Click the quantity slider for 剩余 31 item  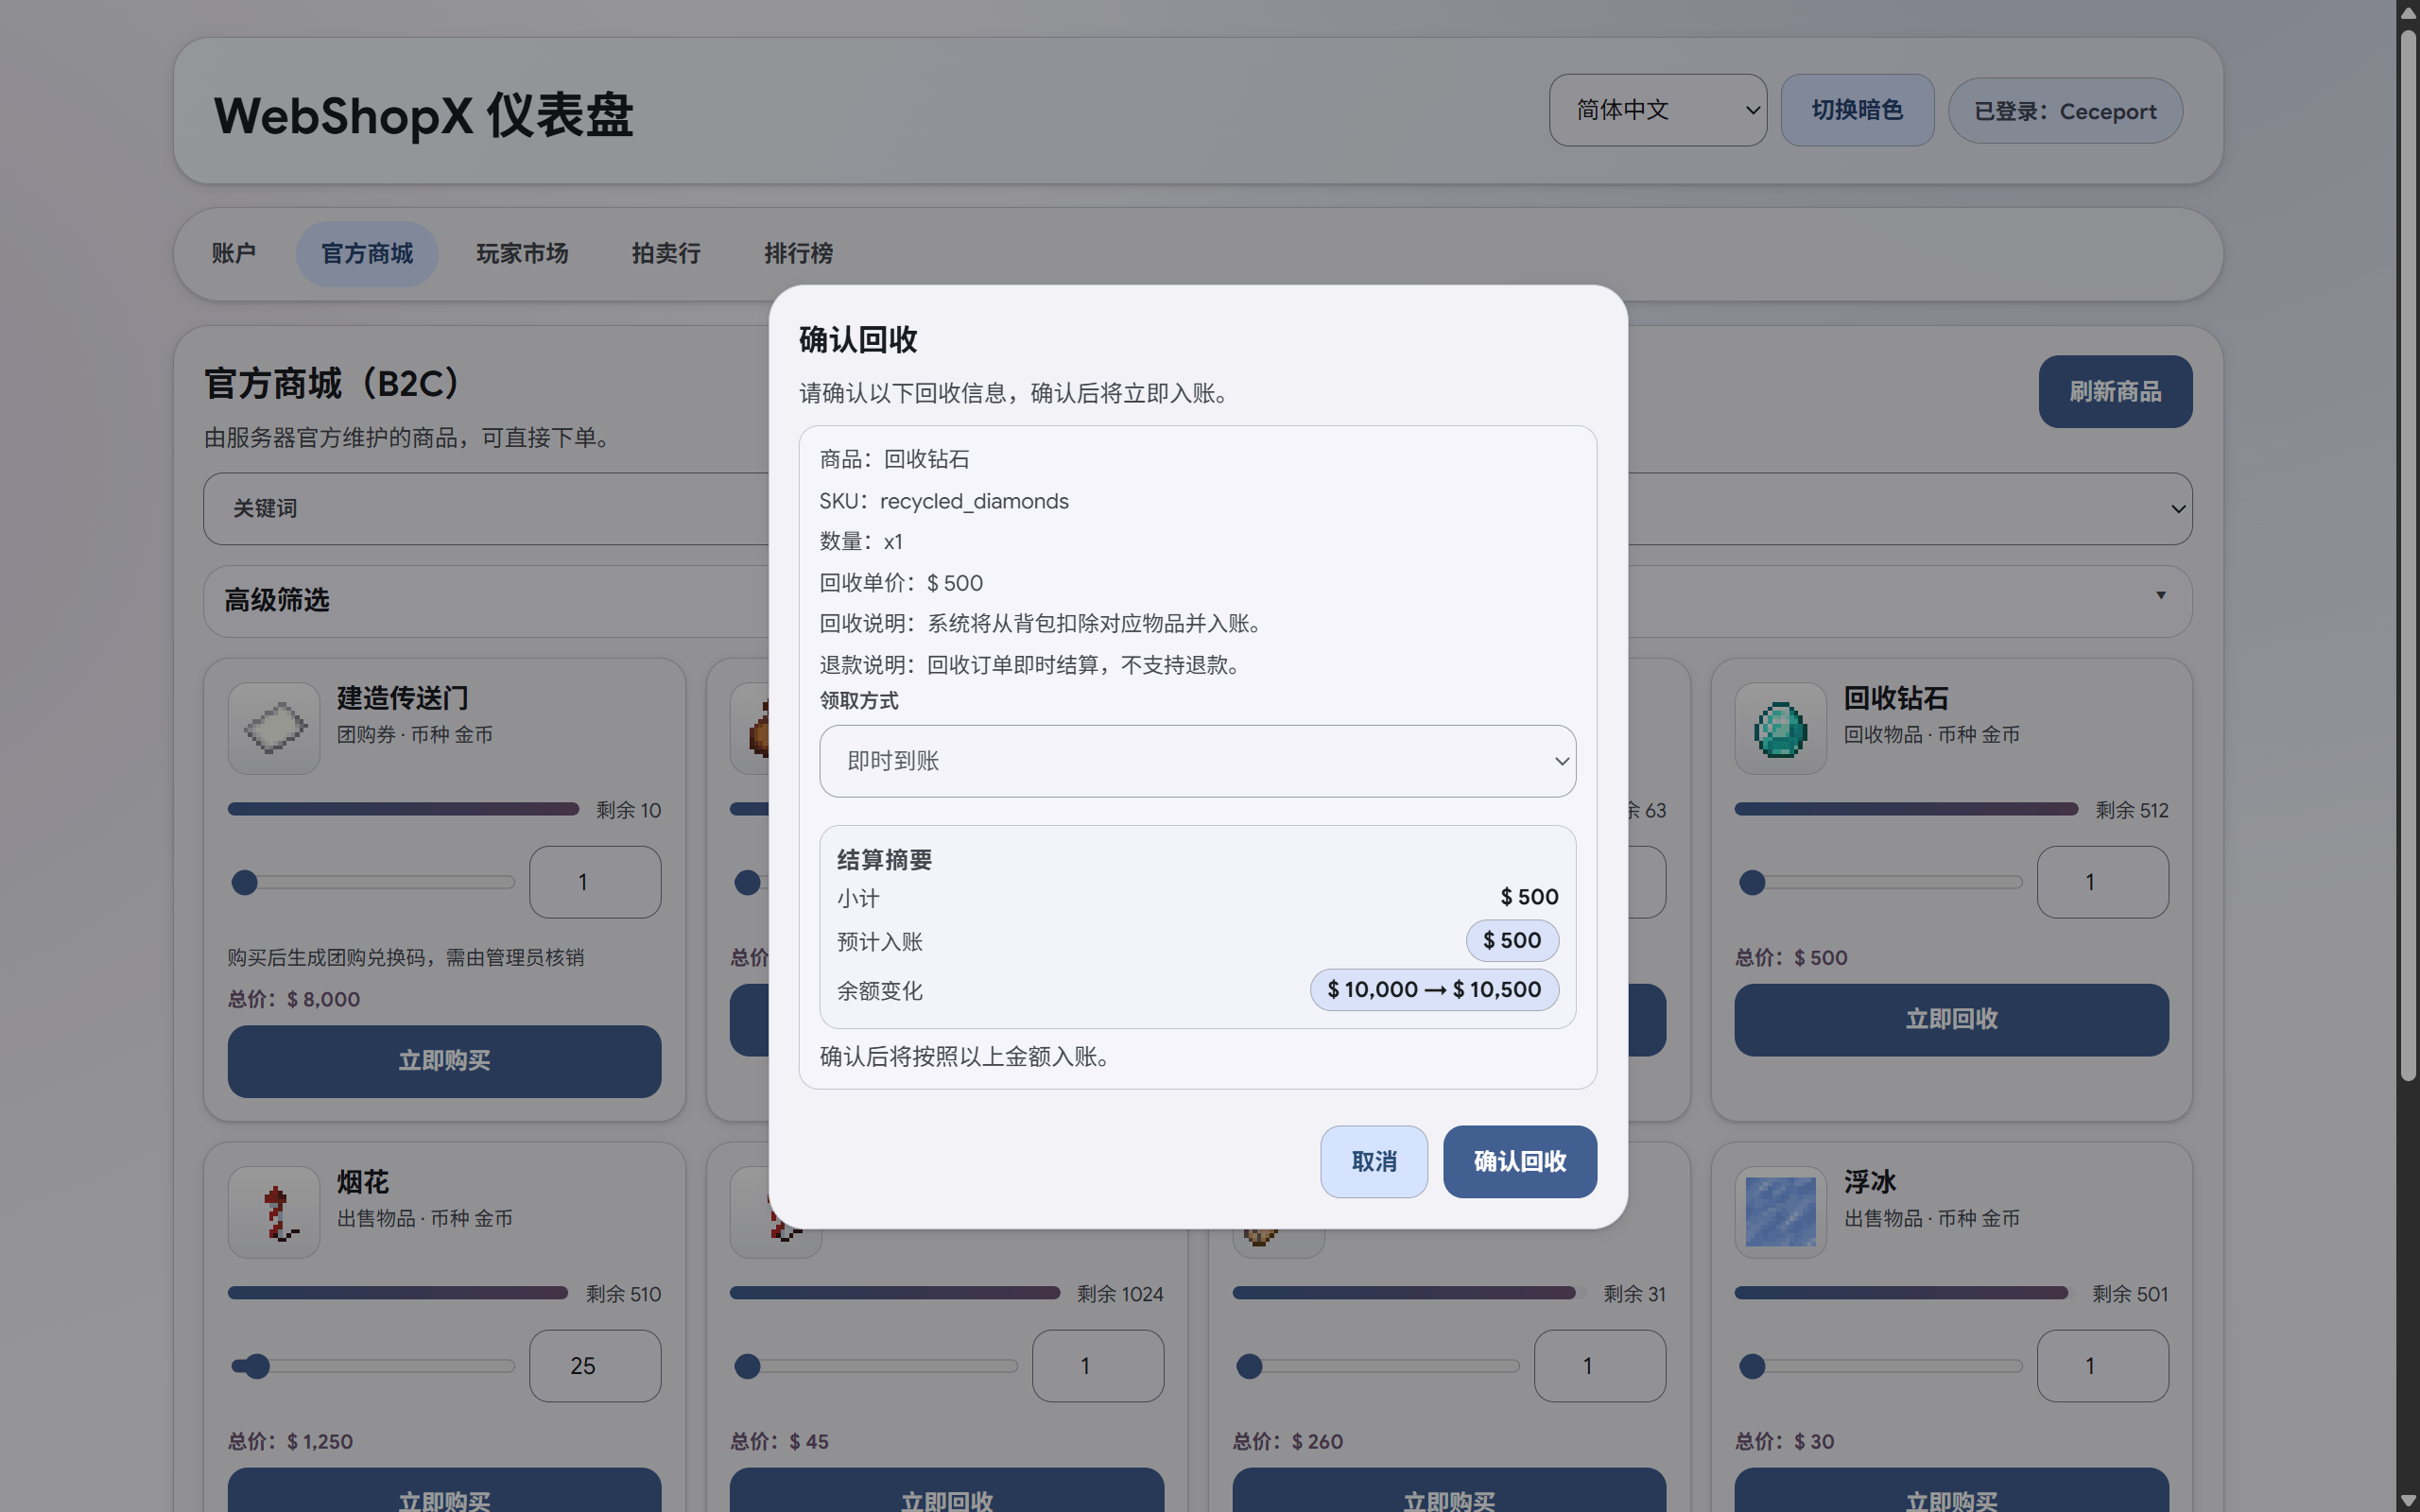(x=1377, y=1366)
